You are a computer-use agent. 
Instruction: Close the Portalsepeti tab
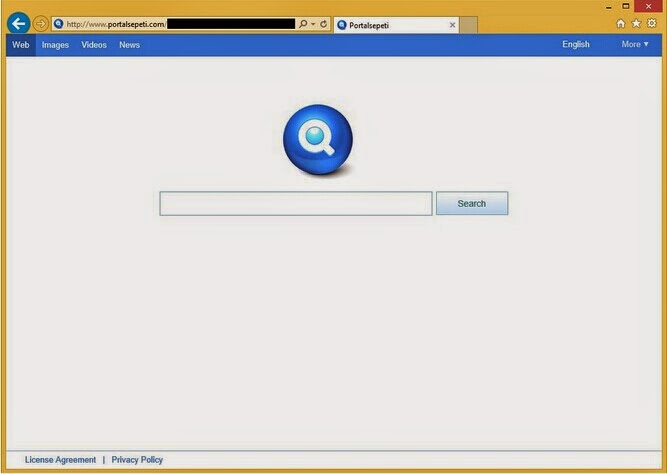(452, 25)
